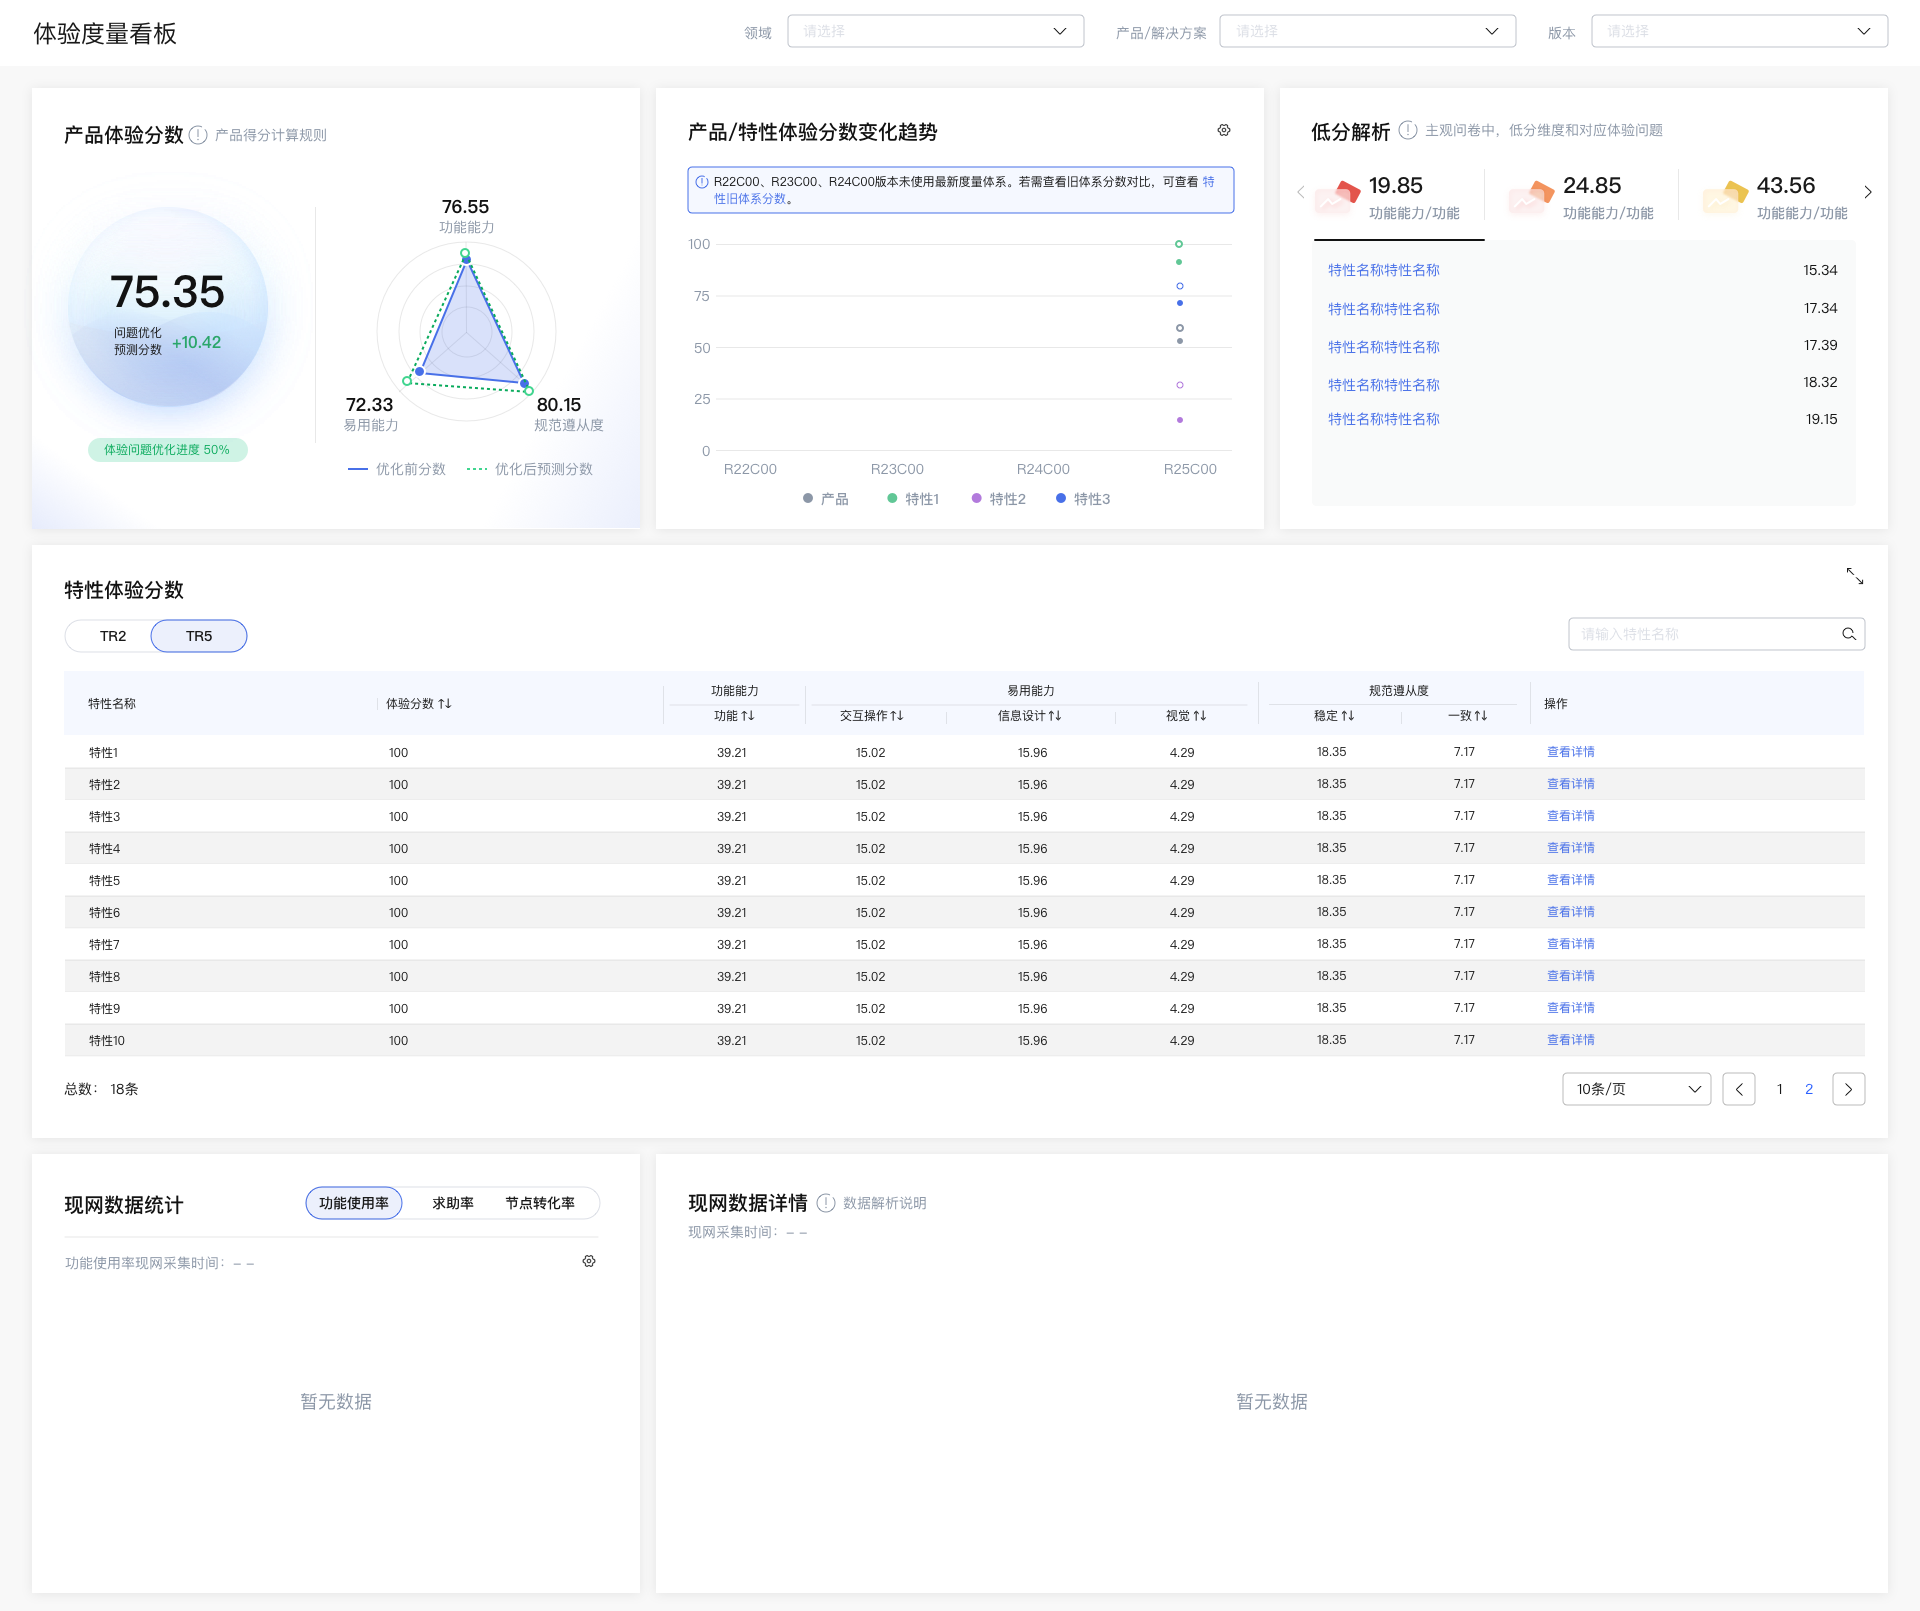Click 特性名称 column header
The image size is (1920, 1611).
112,704
